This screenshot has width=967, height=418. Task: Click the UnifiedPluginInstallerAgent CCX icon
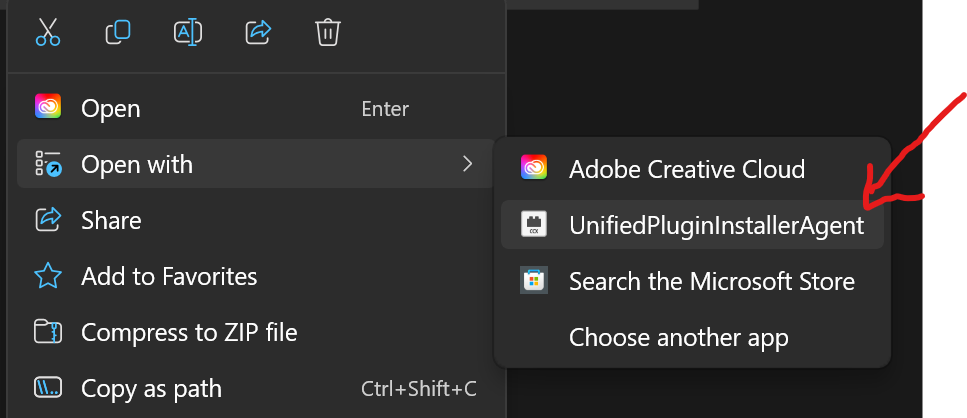[x=533, y=224]
